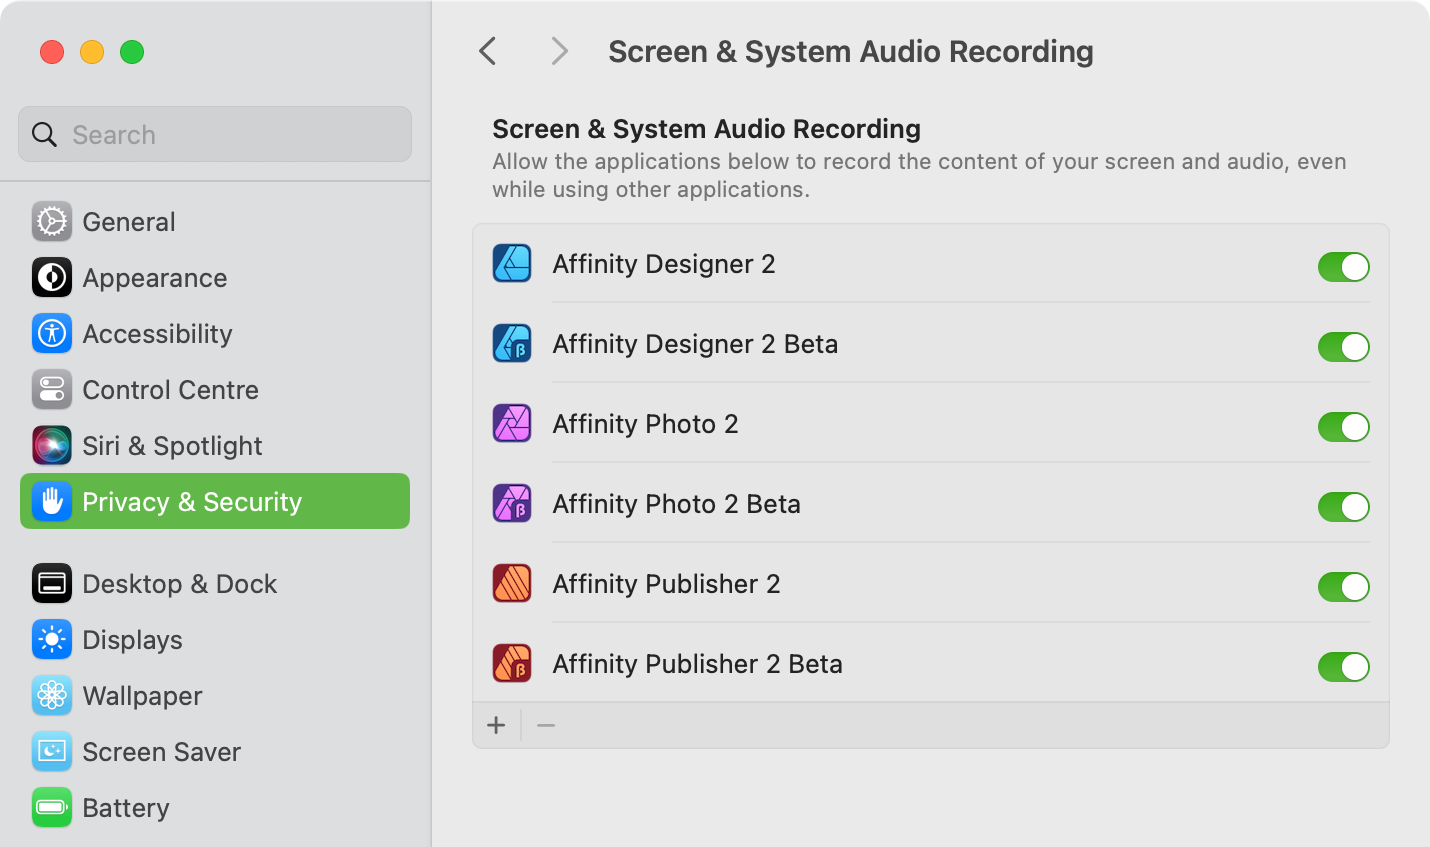Disable screen recording for Affinity Designer 2

pos(1343,267)
